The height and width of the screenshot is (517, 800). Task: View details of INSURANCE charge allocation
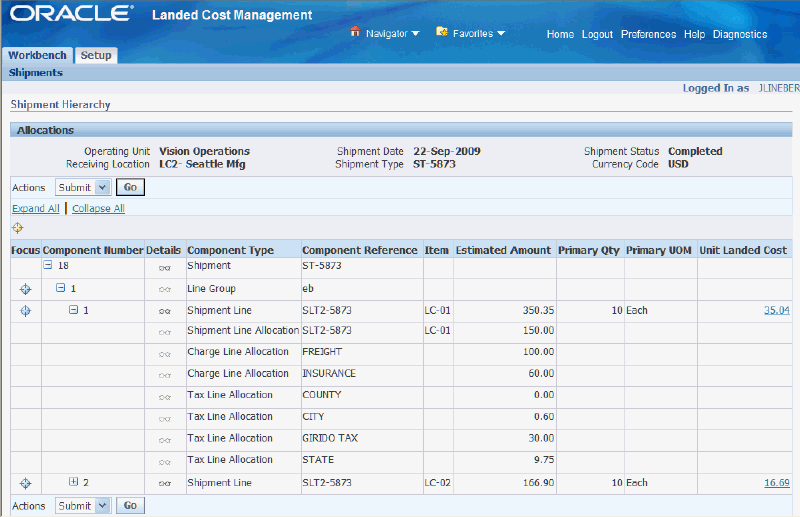[165, 375]
